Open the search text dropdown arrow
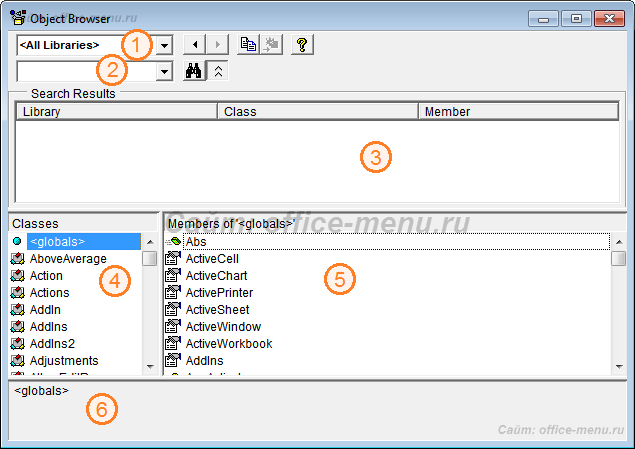 click(164, 72)
